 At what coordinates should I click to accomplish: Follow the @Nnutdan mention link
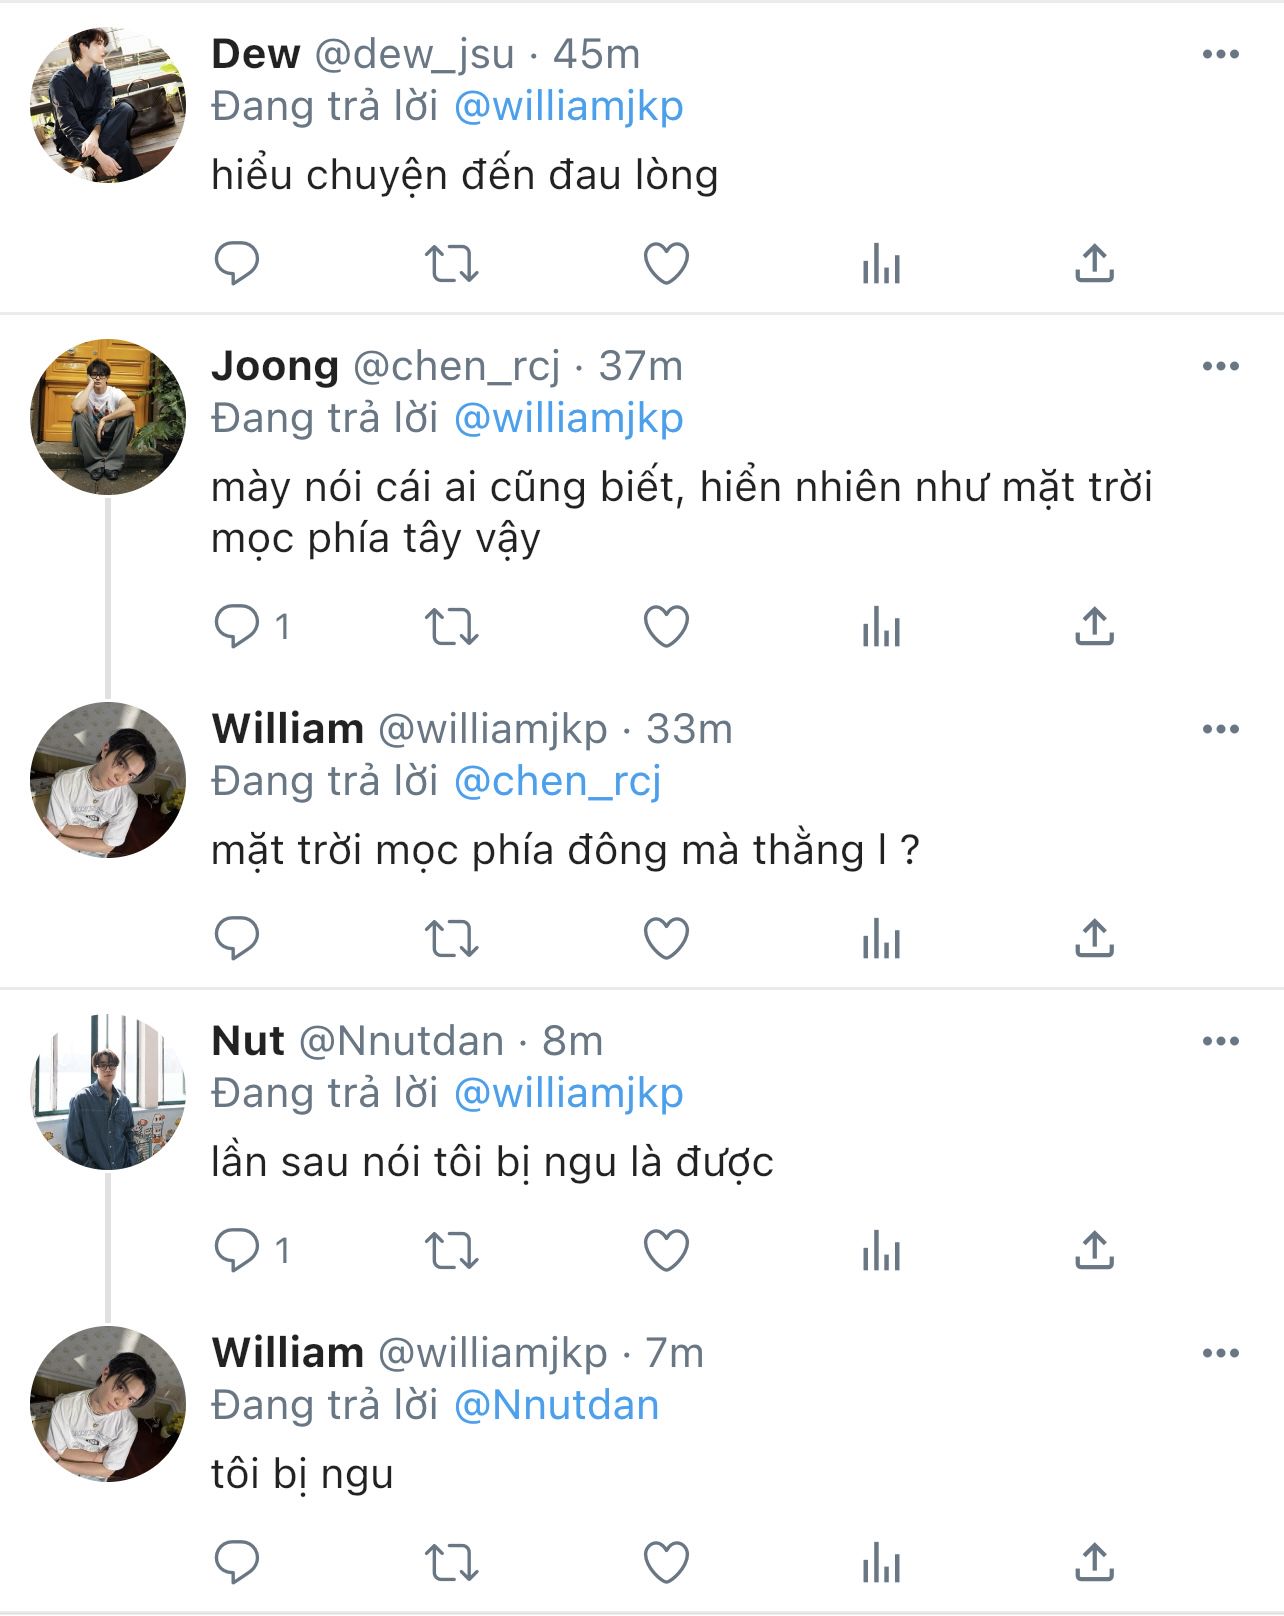tap(556, 1406)
